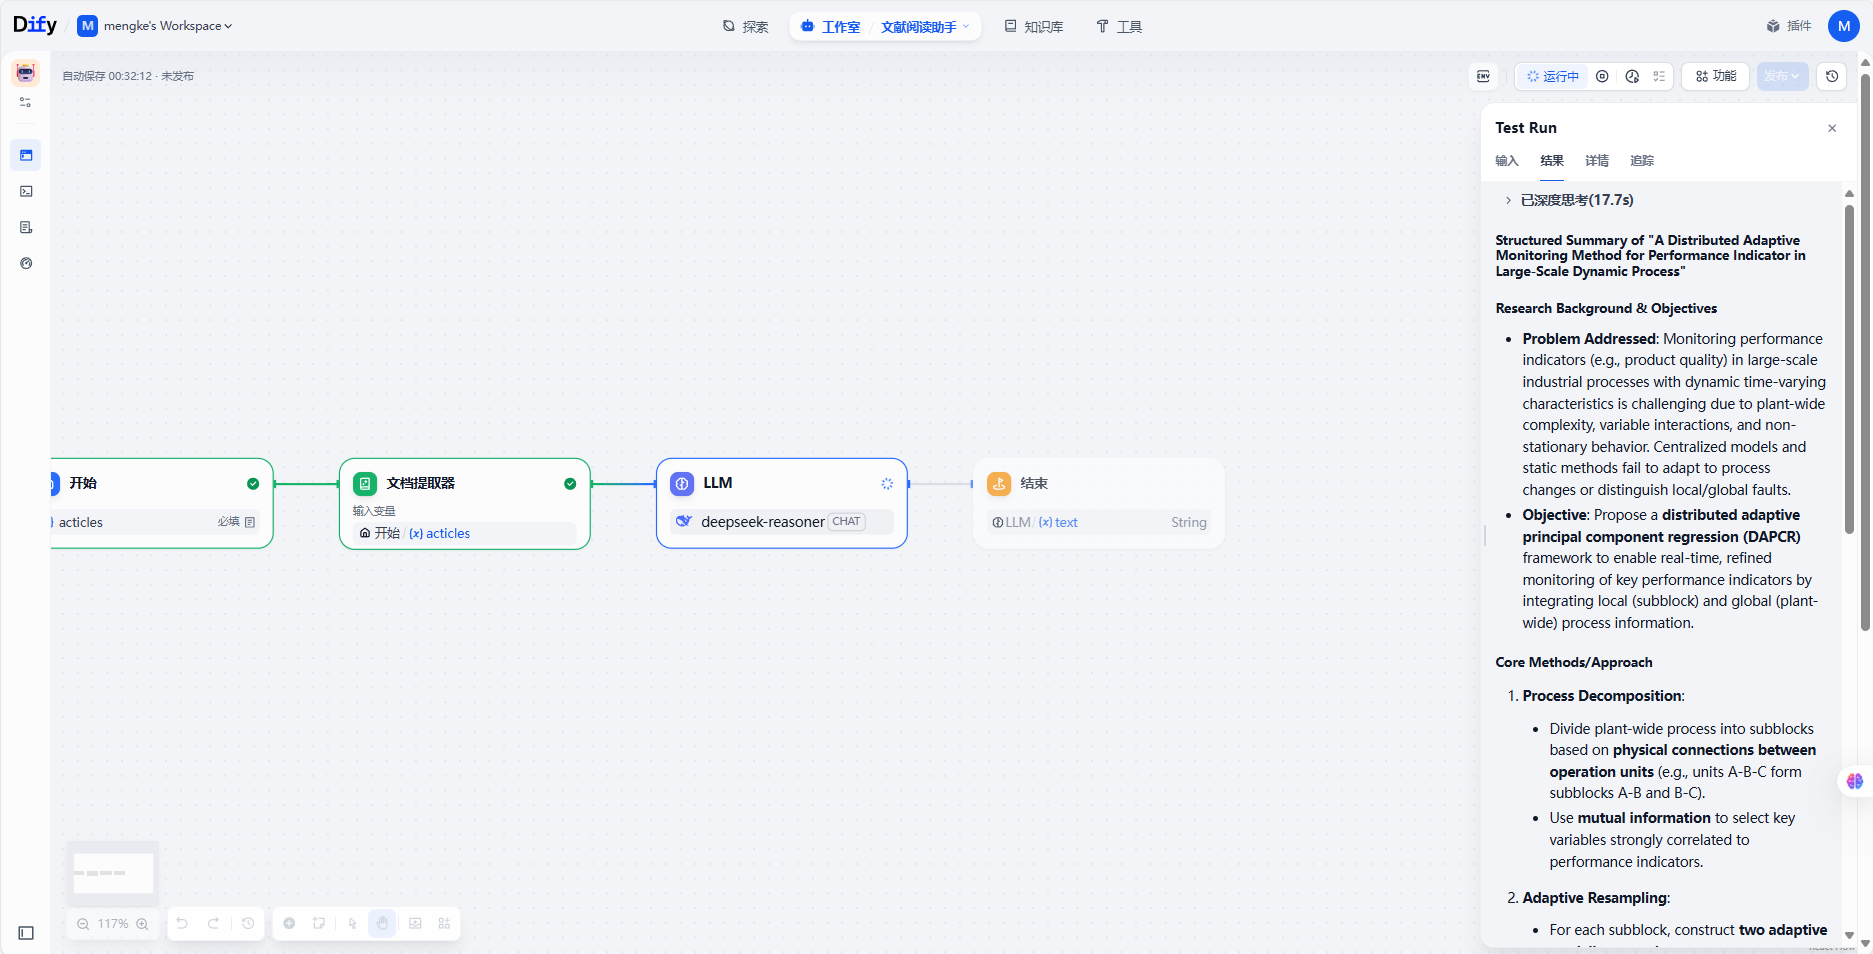Add a note to the canvas
This screenshot has height=954, width=1873.
click(x=319, y=924)
